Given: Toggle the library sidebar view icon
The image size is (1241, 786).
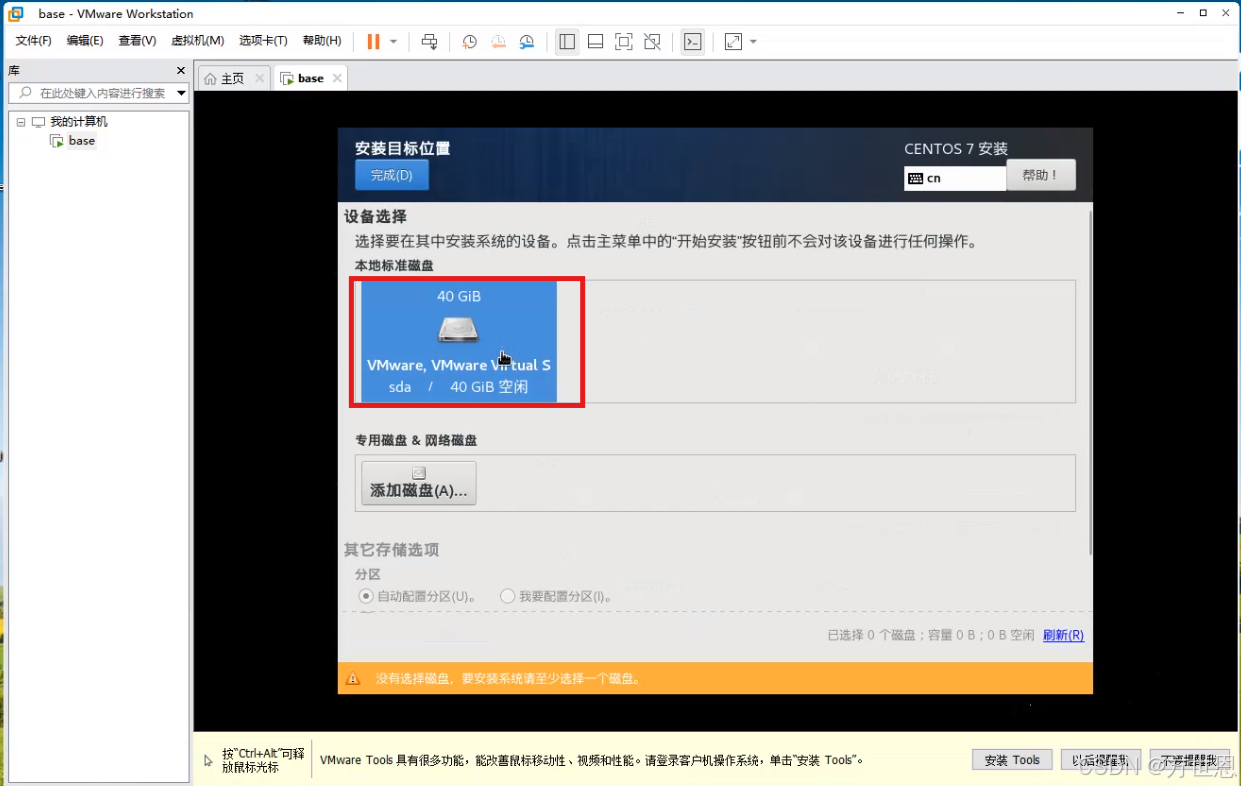Looking at the screenshot, I should tap(567, 41).
